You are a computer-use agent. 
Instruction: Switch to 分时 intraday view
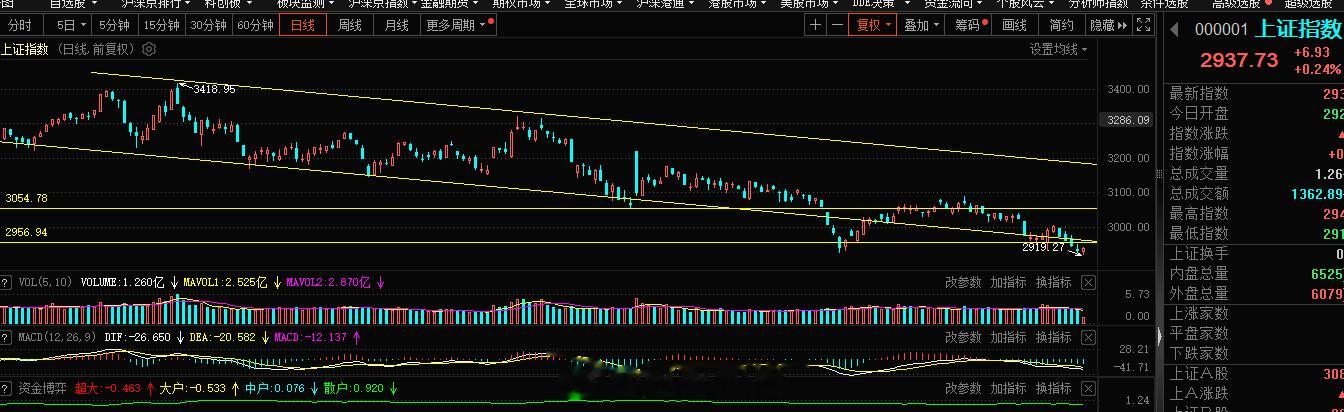(19, 25)
